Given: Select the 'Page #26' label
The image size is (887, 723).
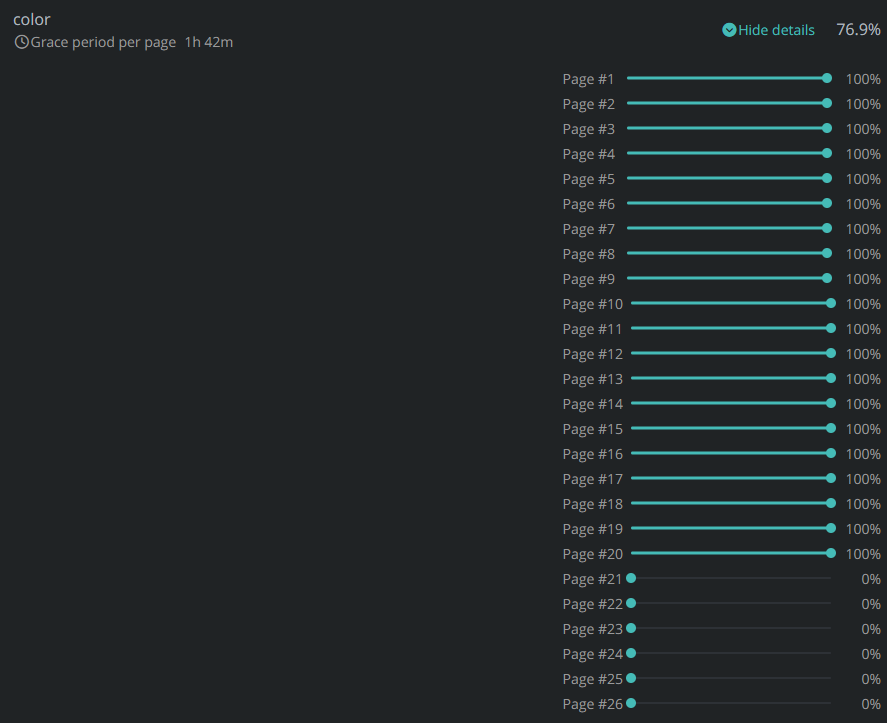Looking at the screenshot, I should click(592, 704).
